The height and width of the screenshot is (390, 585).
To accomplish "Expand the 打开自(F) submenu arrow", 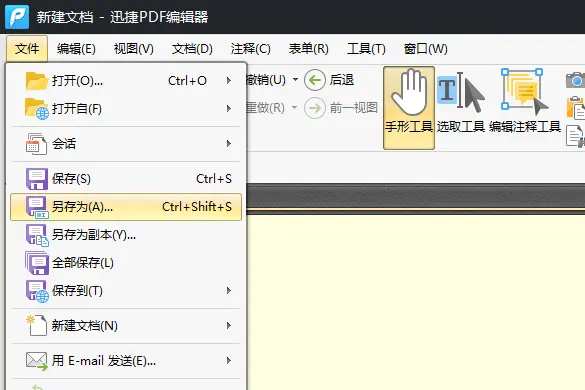I will point(229,109).
